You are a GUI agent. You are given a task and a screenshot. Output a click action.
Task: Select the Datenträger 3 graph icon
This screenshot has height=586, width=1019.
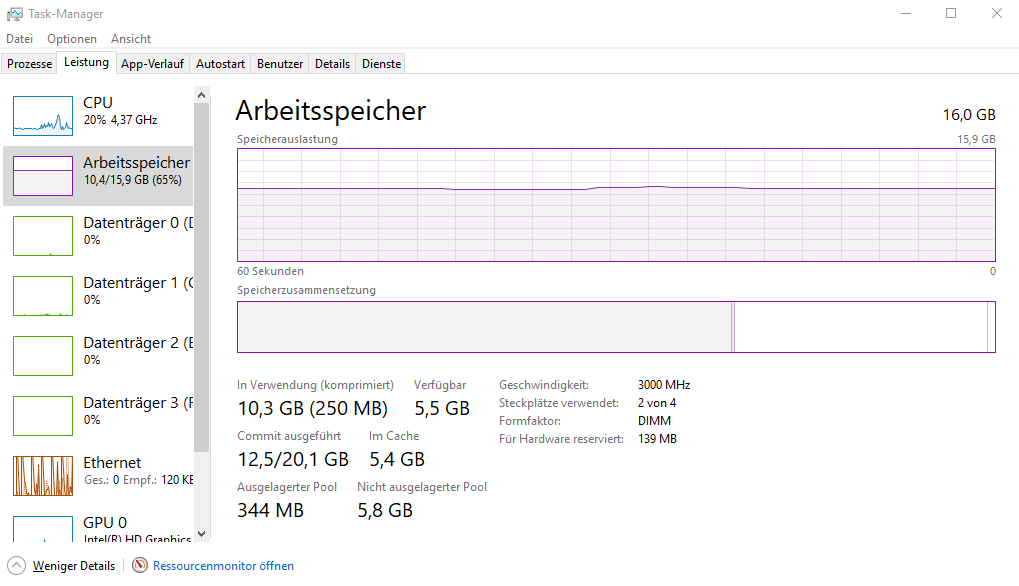click(x=43, y=415)
